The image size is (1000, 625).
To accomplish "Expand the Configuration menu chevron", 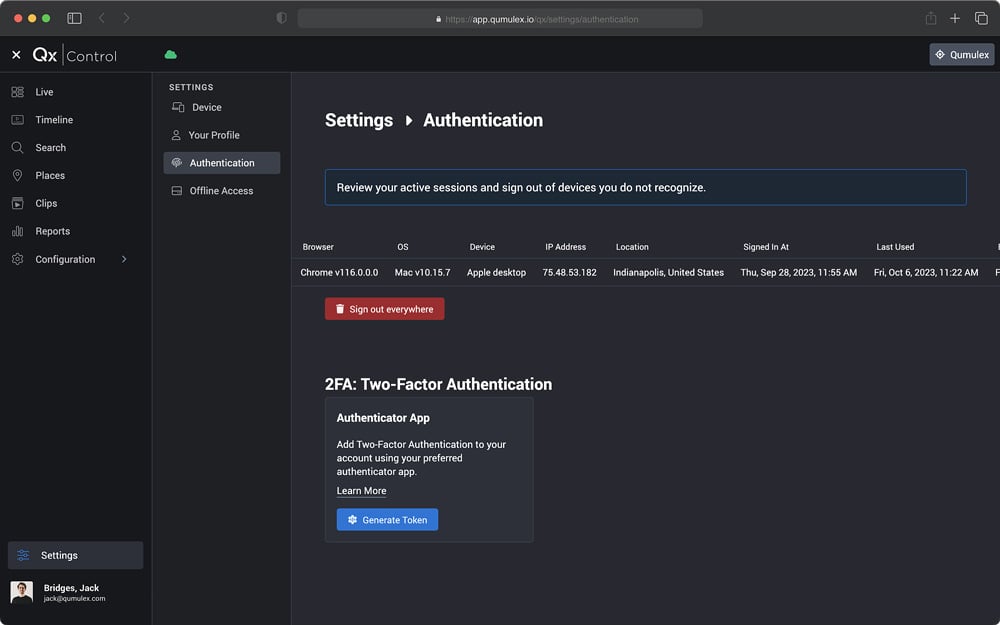I will click(124, 260).
